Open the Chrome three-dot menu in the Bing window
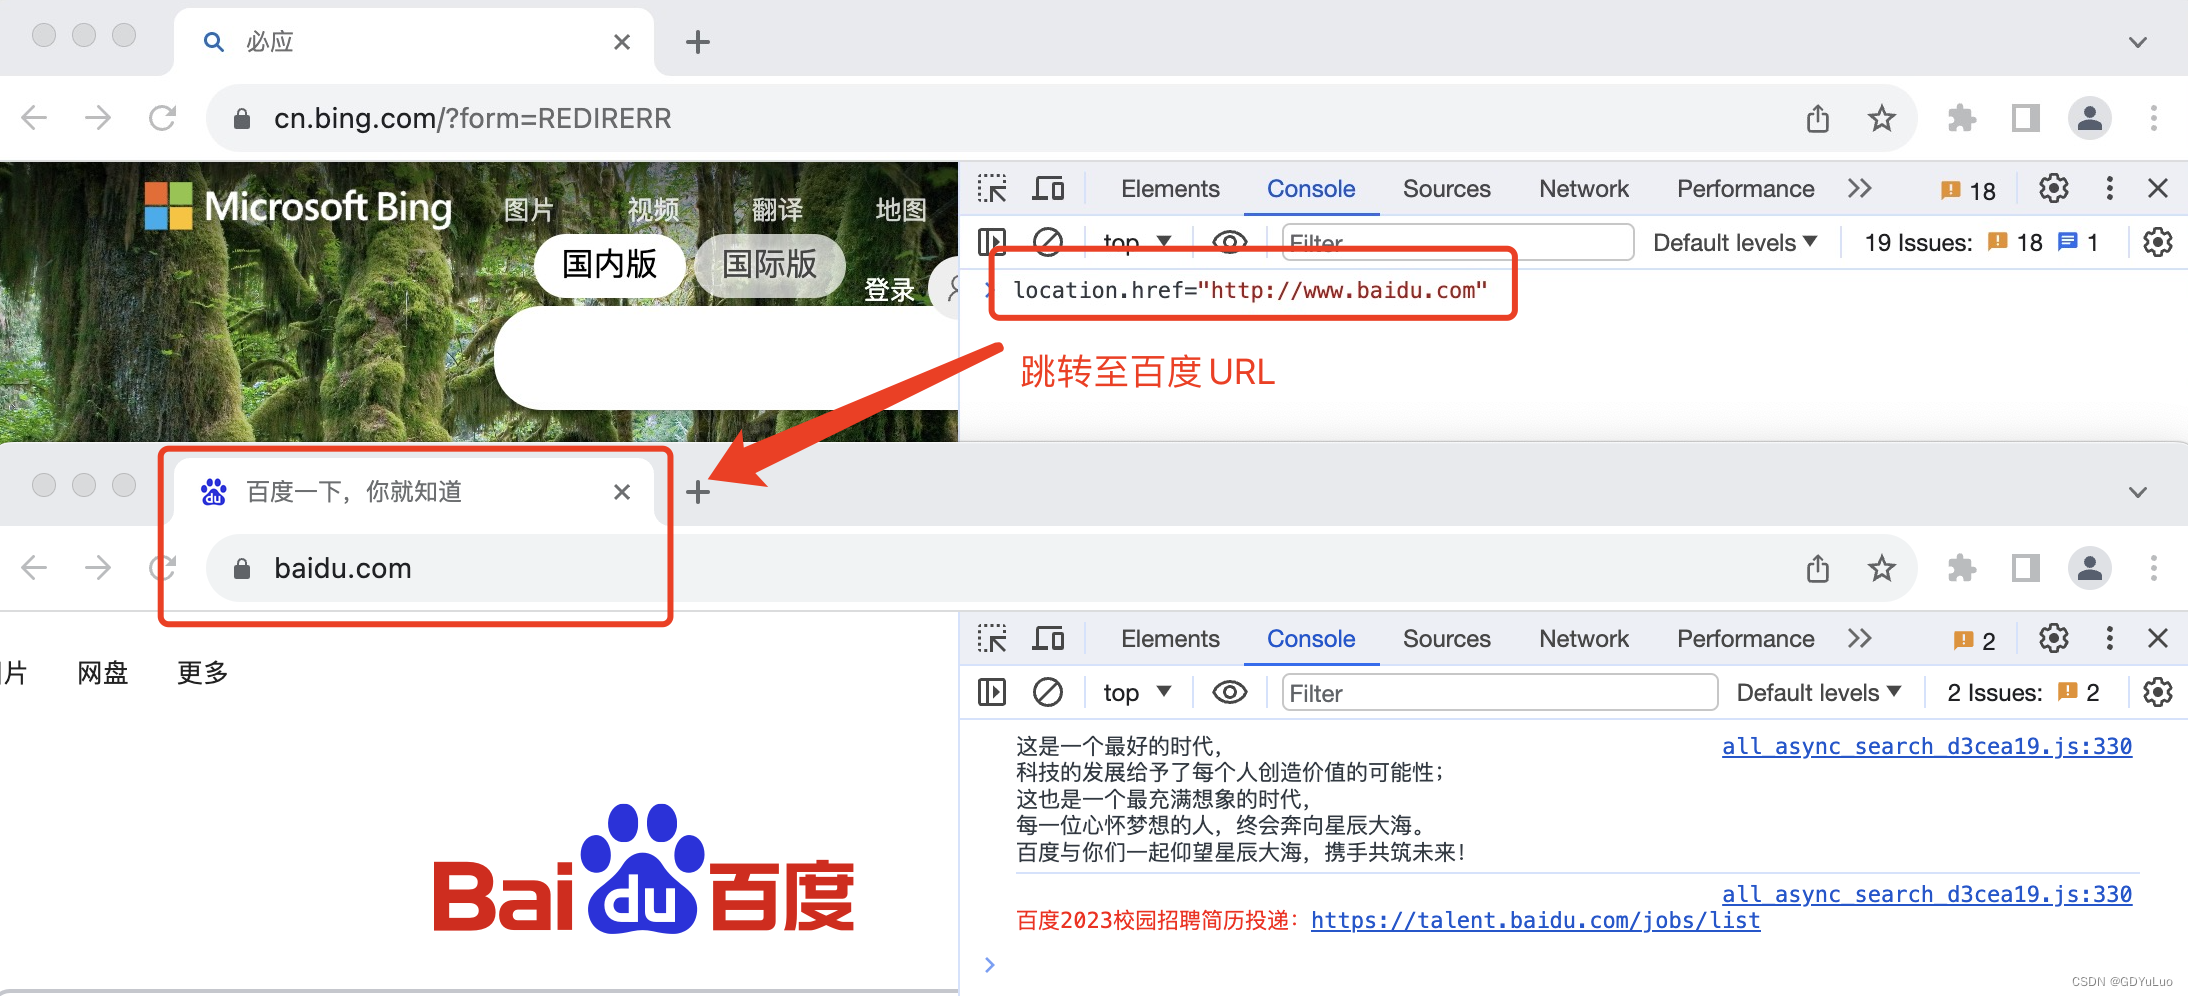This screenshot has width=2188, height=996. tap(2154, 118)
